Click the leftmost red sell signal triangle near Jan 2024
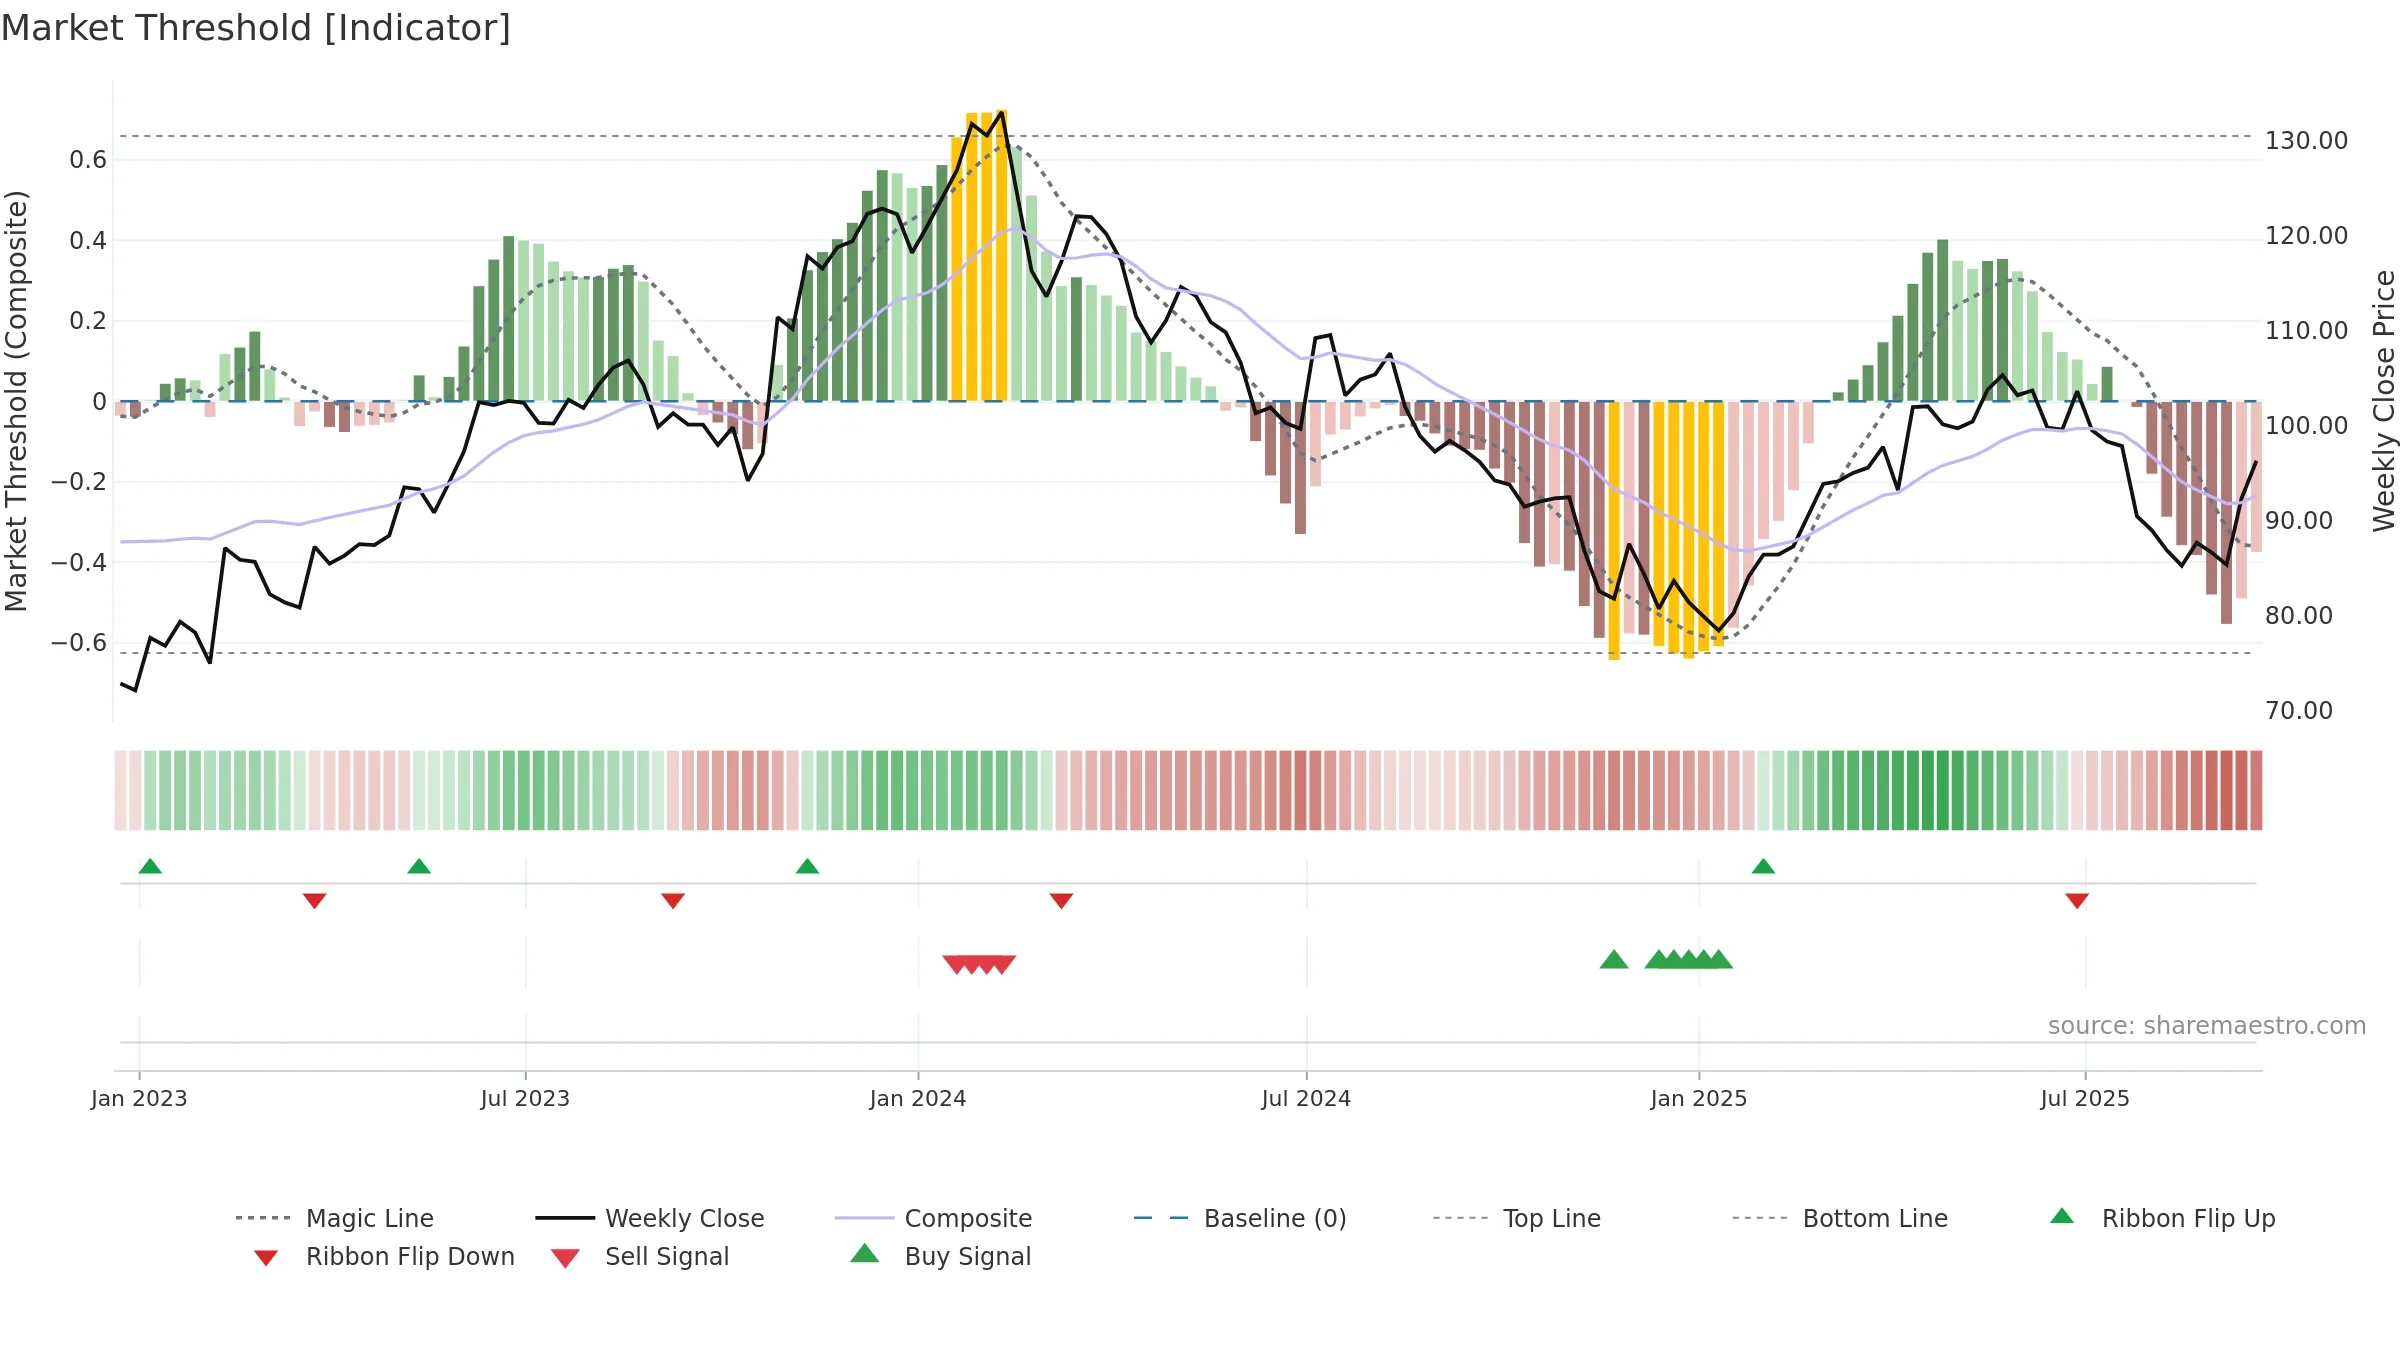Viewport: 2400px width, 1350px height. point(956,965)
